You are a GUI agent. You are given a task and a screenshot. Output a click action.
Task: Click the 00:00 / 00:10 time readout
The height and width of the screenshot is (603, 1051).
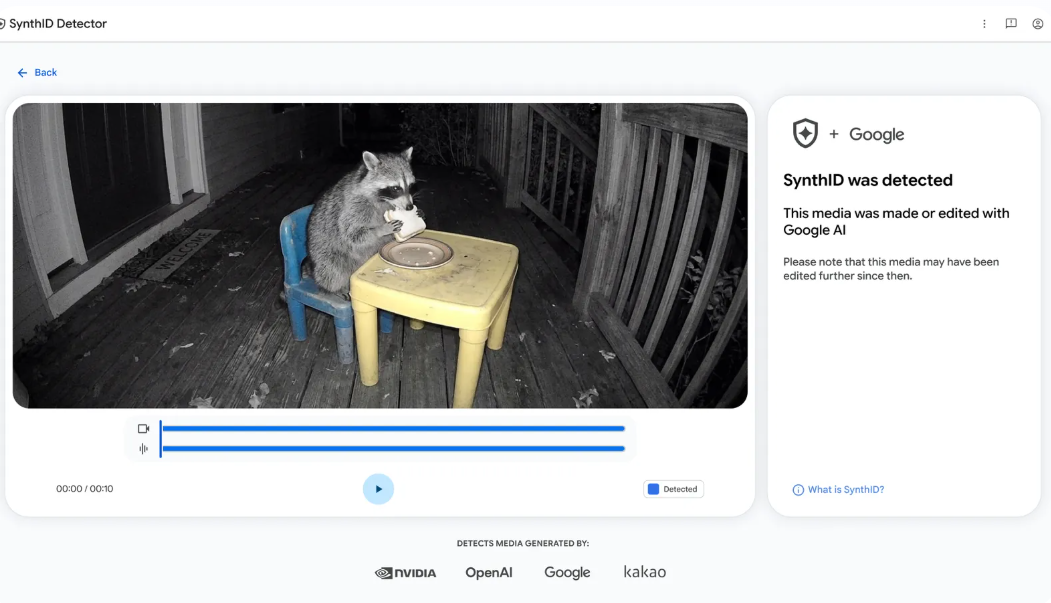[x=84, y=489]
